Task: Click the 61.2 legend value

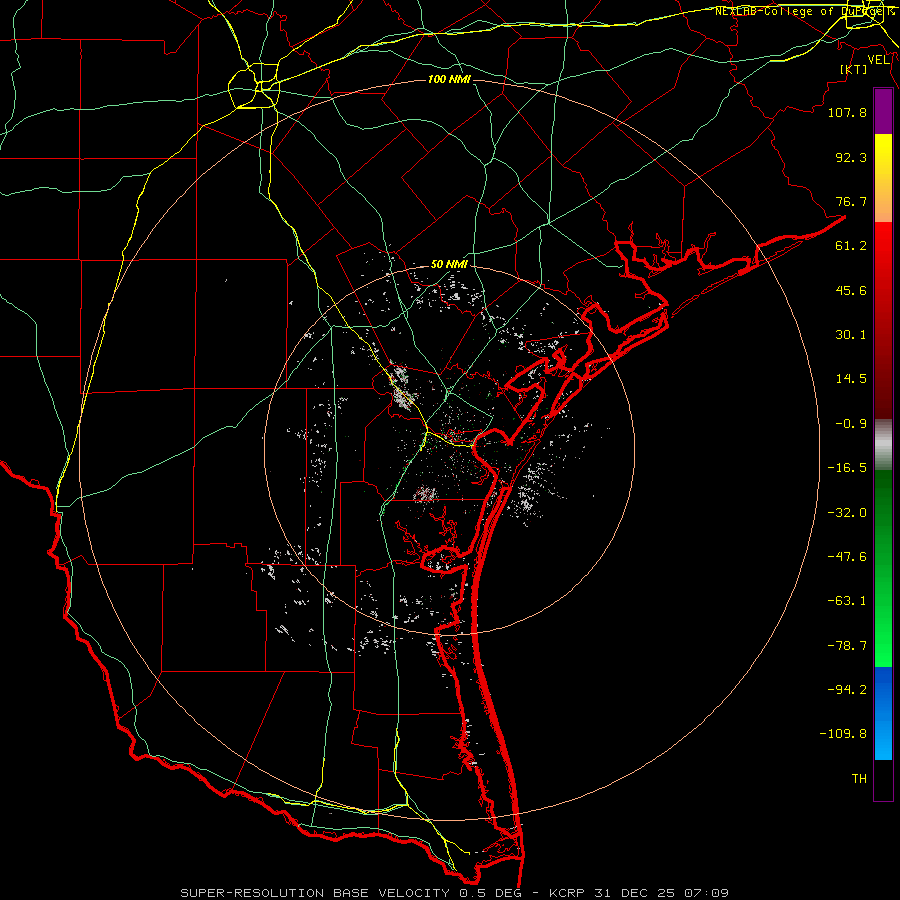Action: coord(851,246)
